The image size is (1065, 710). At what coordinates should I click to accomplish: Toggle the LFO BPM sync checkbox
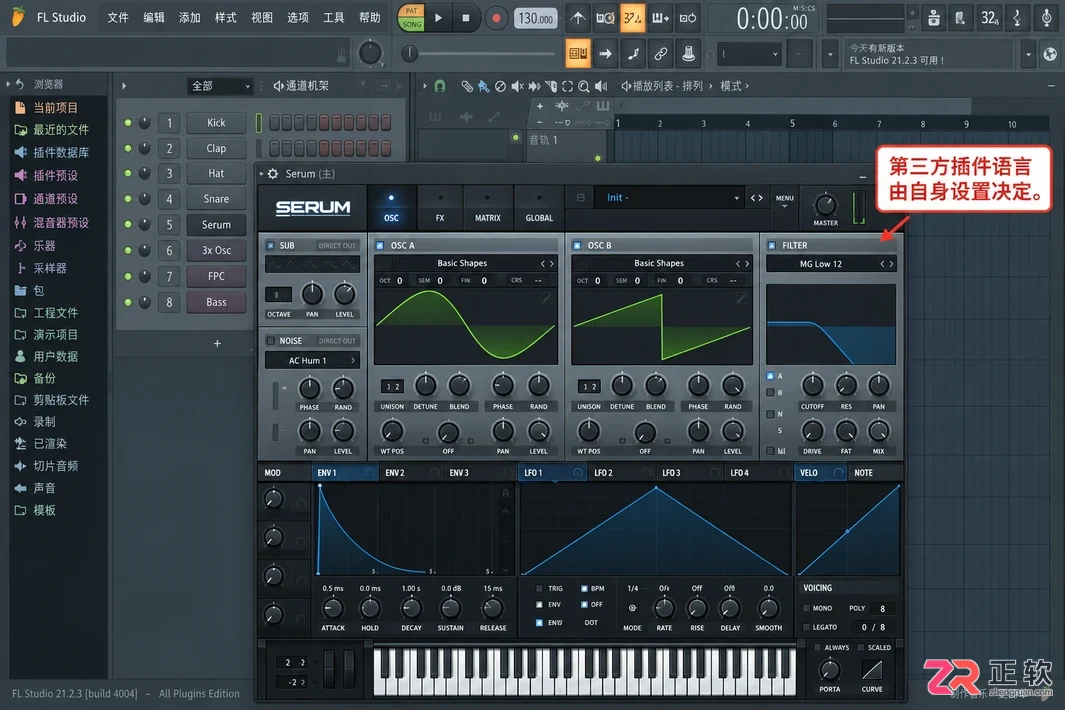[x=584, y=588]
